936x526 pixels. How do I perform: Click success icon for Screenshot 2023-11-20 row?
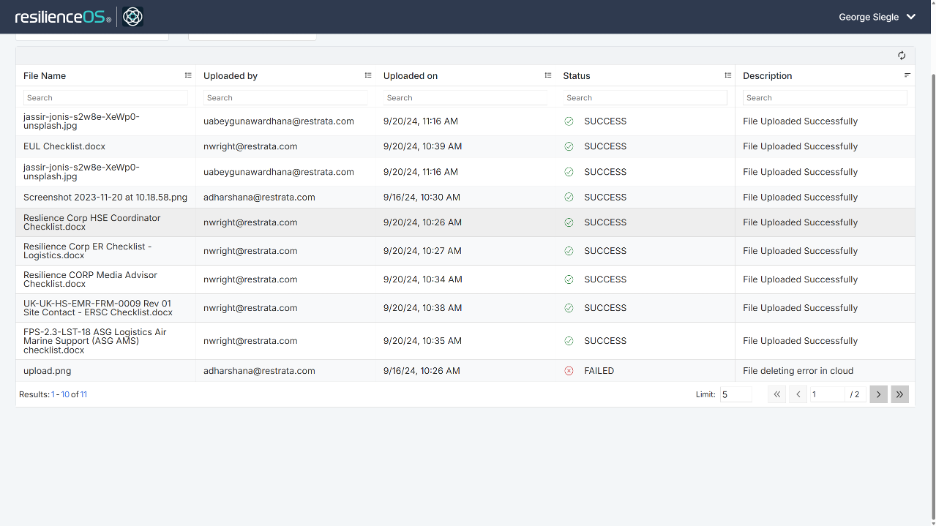tap(568, 197)
